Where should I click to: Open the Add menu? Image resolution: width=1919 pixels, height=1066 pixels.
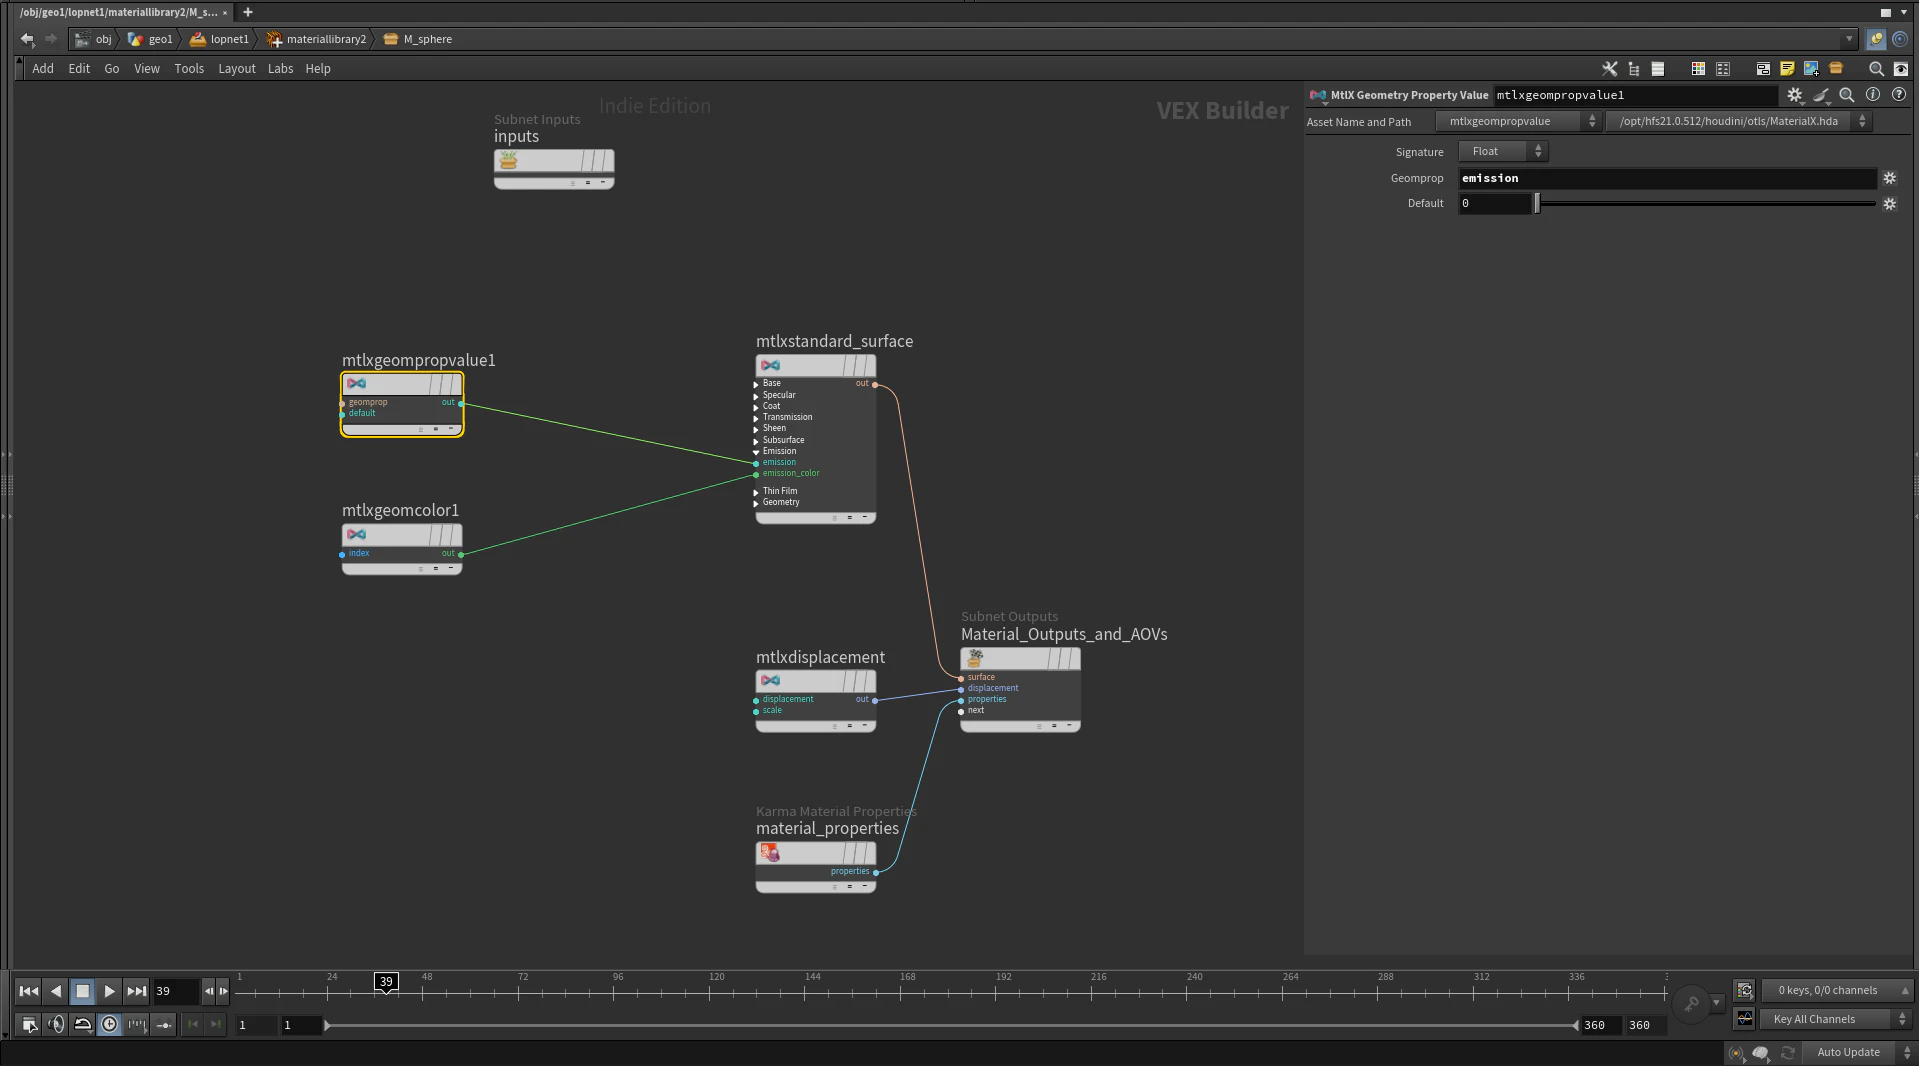pos(43,69)
